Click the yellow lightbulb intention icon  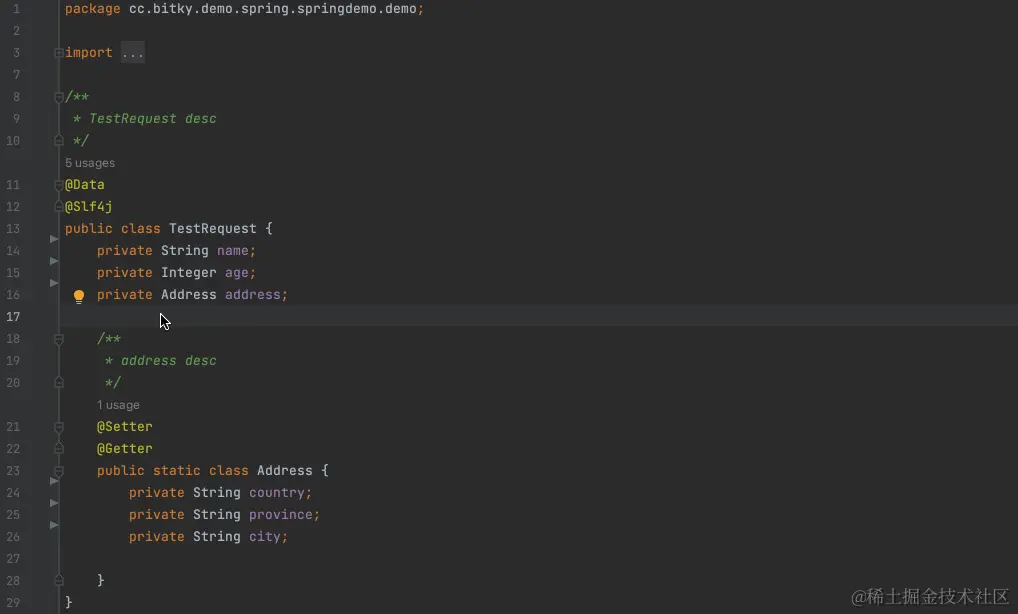[x=79, y=297]
